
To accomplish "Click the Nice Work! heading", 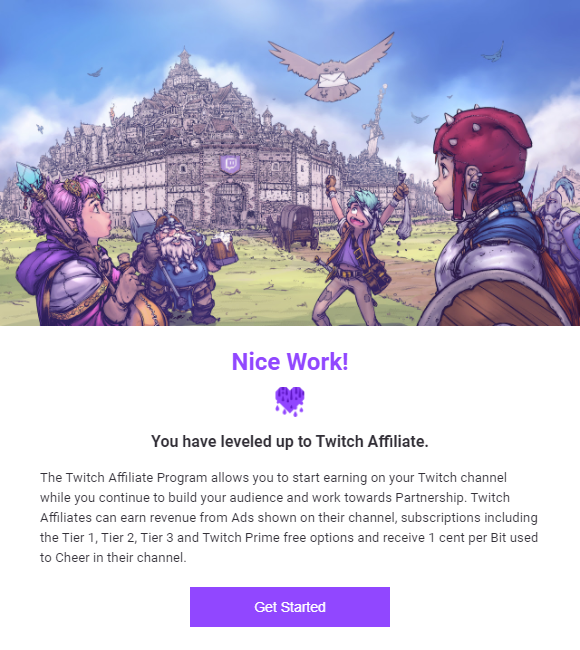I will (290, 361).
